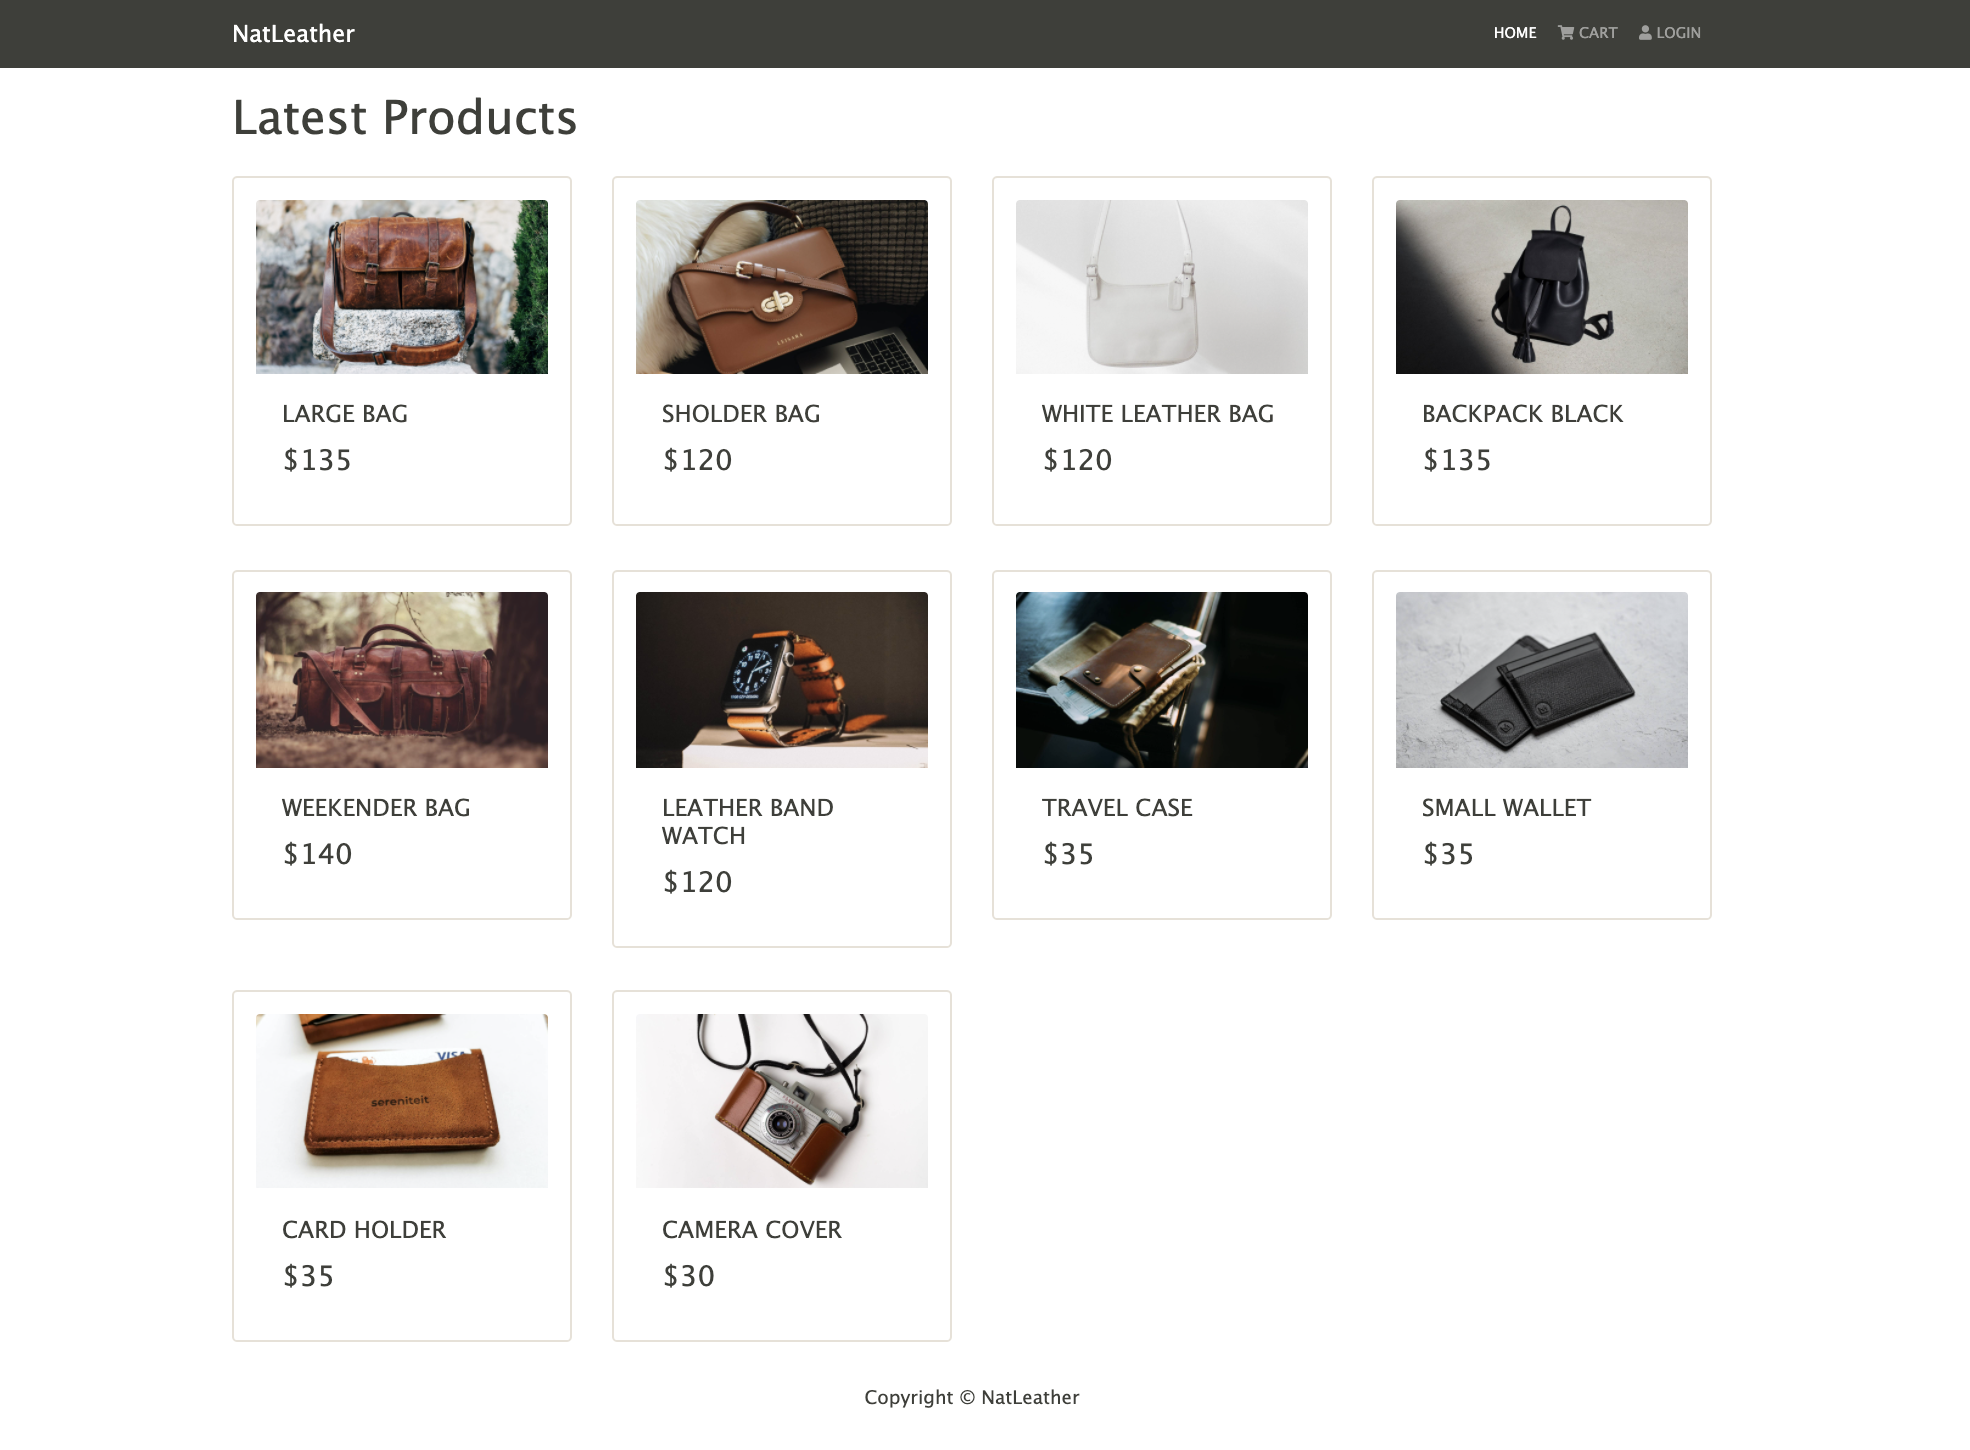
Task: Click the WEEKENDER BAG product title
Action: 376,808
